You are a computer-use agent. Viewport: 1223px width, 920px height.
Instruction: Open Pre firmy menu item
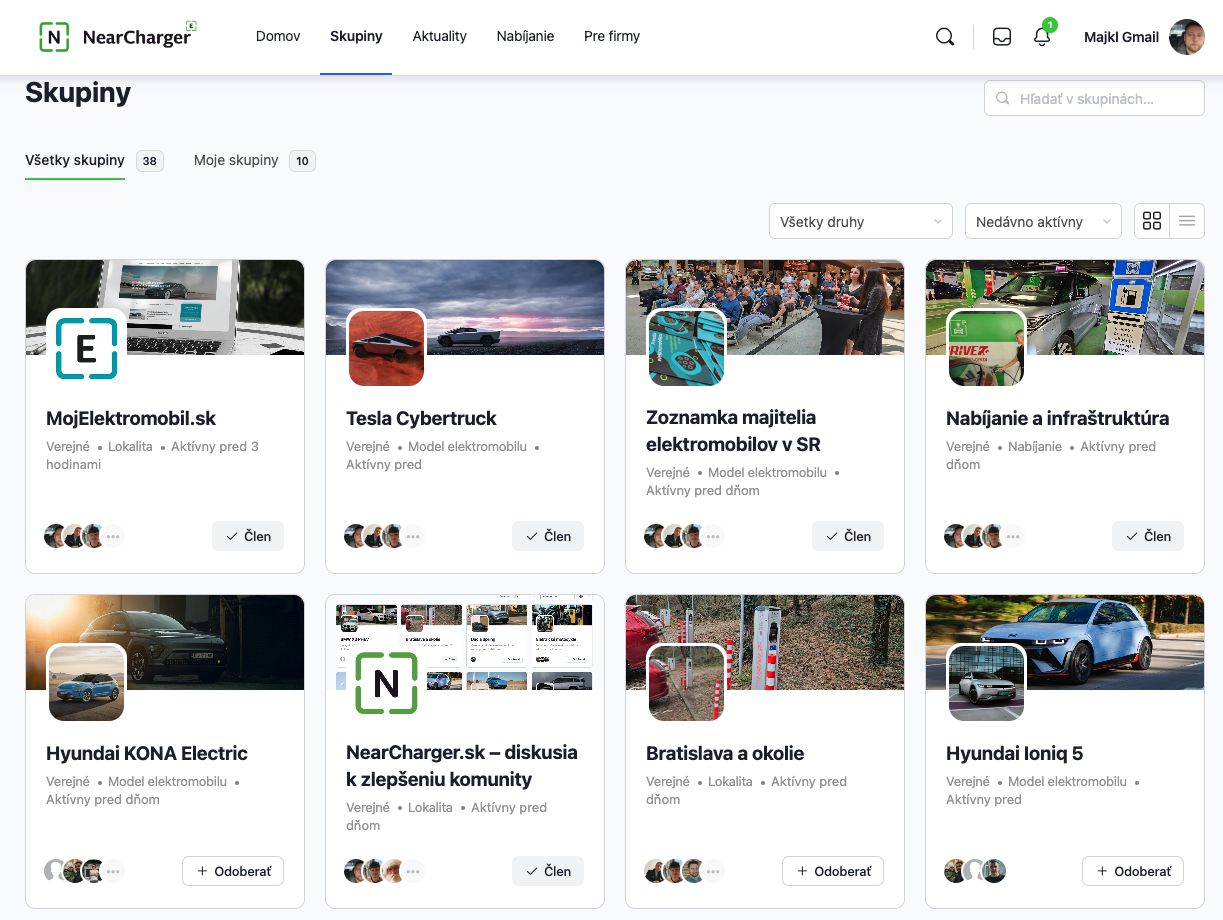(612, 36)
